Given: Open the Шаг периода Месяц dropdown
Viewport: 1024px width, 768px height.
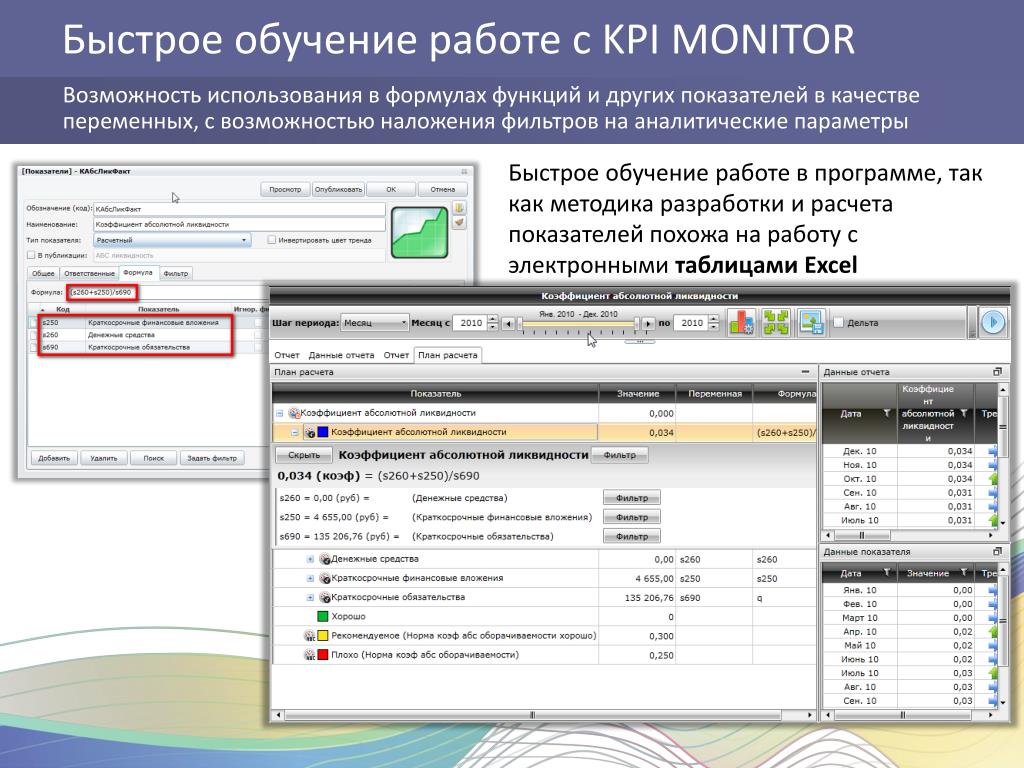Looking at the screenshot, I should point(375,323).
